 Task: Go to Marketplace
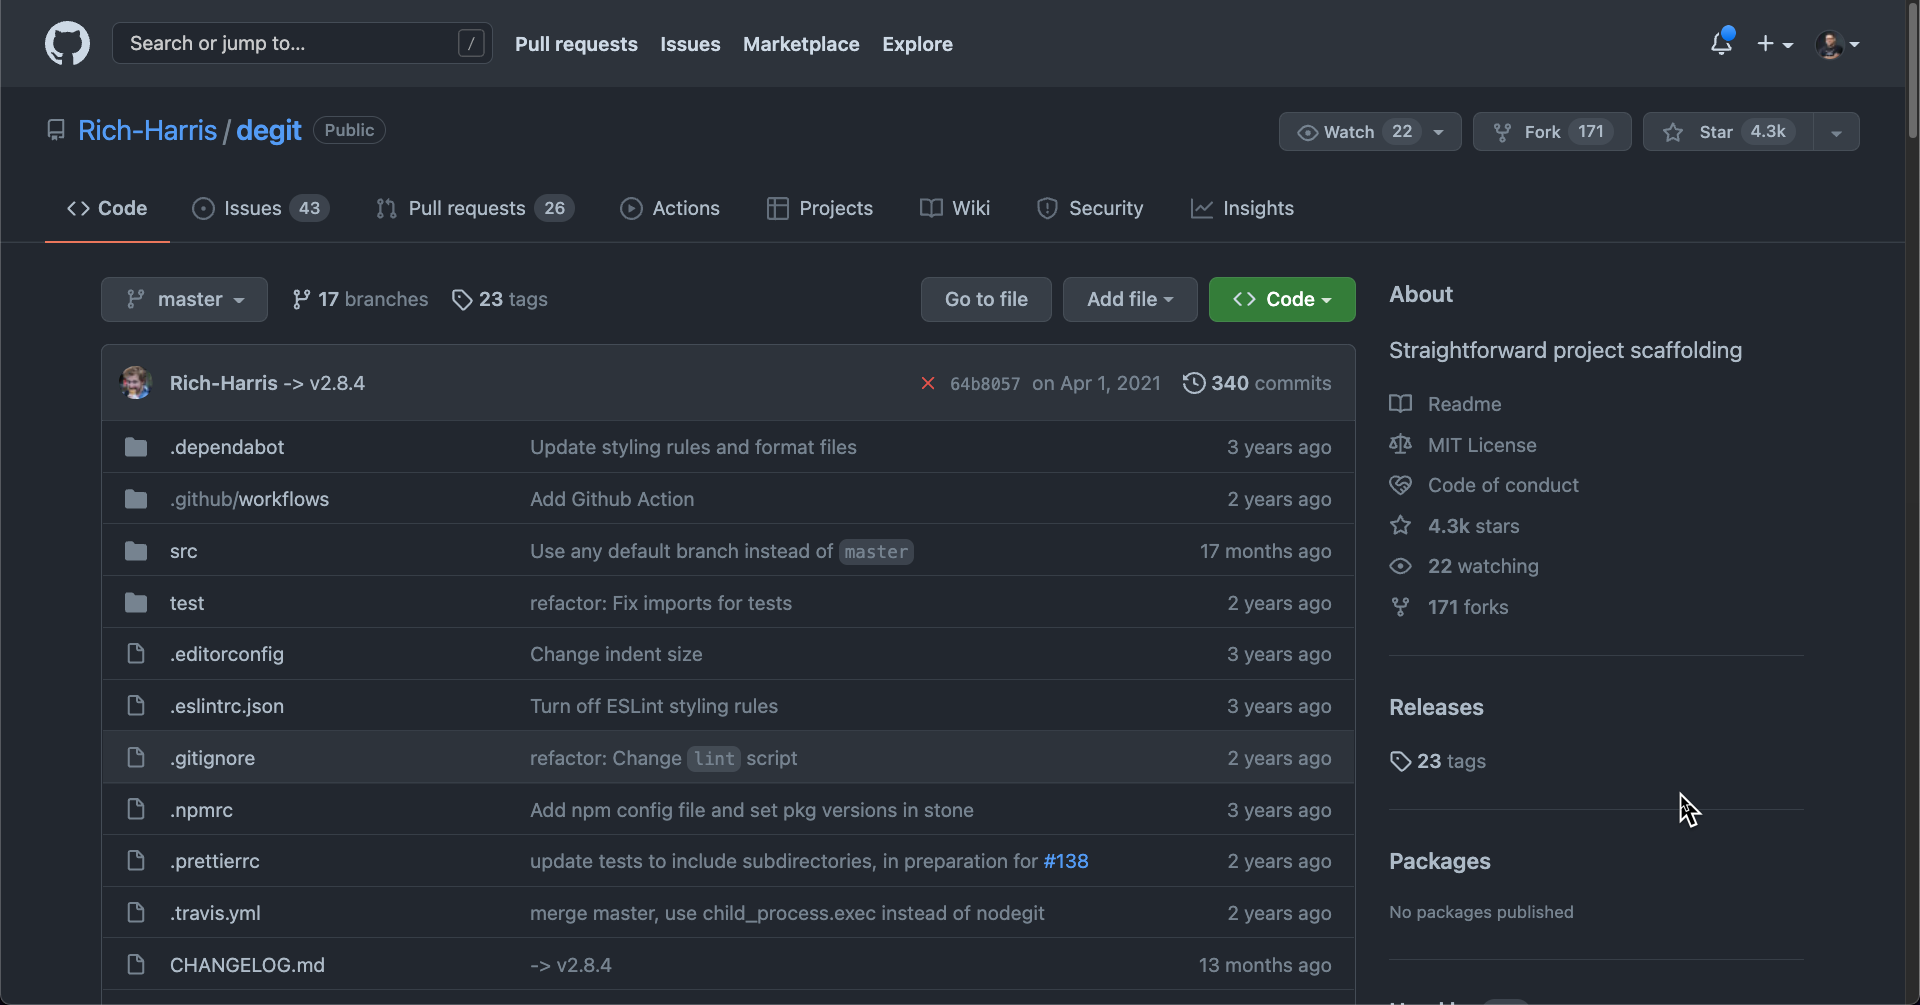[x=801, y=44]
